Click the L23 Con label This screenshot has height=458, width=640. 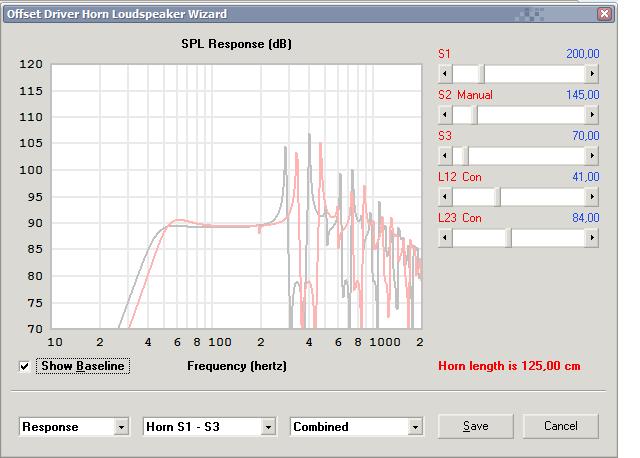[x=460, y=218]
